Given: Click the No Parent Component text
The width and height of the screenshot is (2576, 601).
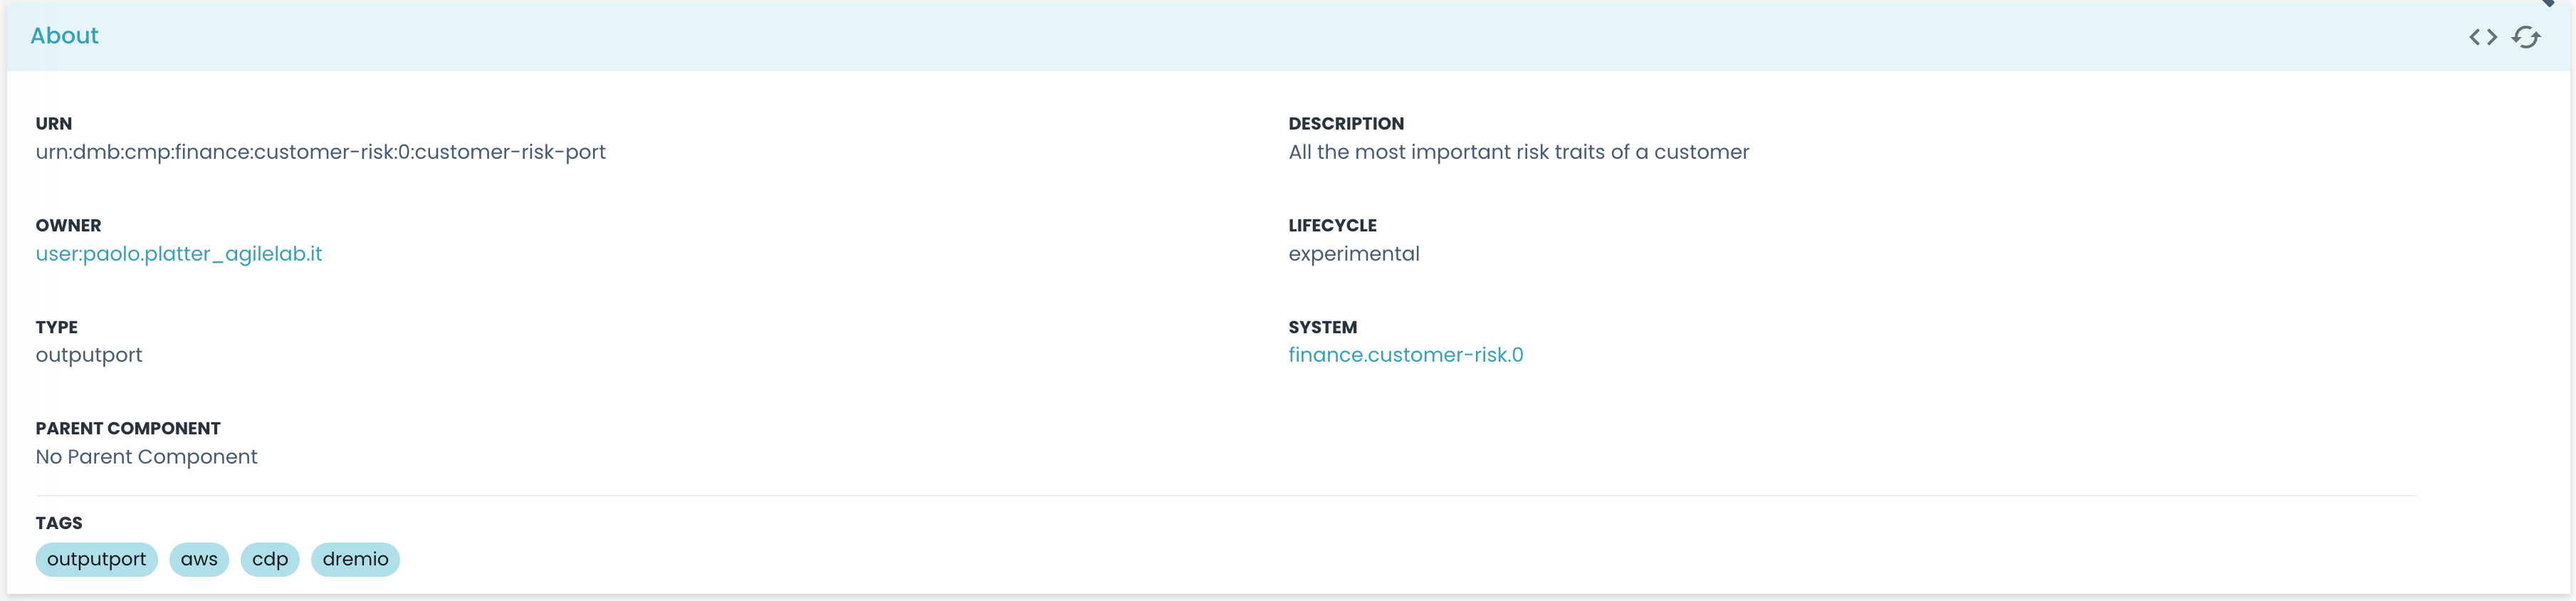Looking at the screenshot, I should pyautogui.click(x=146, y=457).
